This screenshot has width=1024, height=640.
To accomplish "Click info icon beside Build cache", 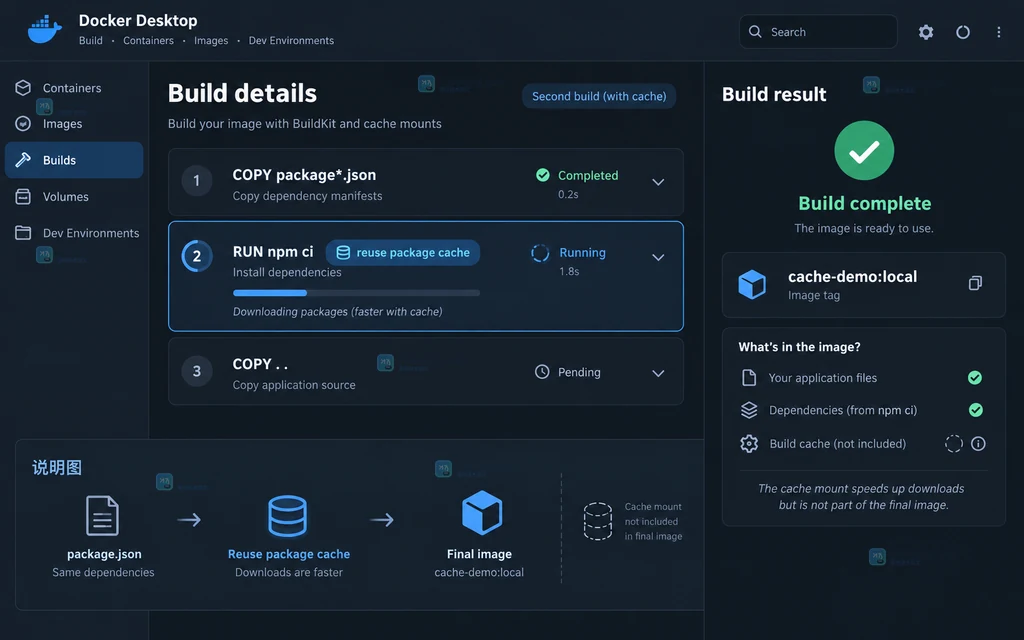I will [x=978, y=443].
